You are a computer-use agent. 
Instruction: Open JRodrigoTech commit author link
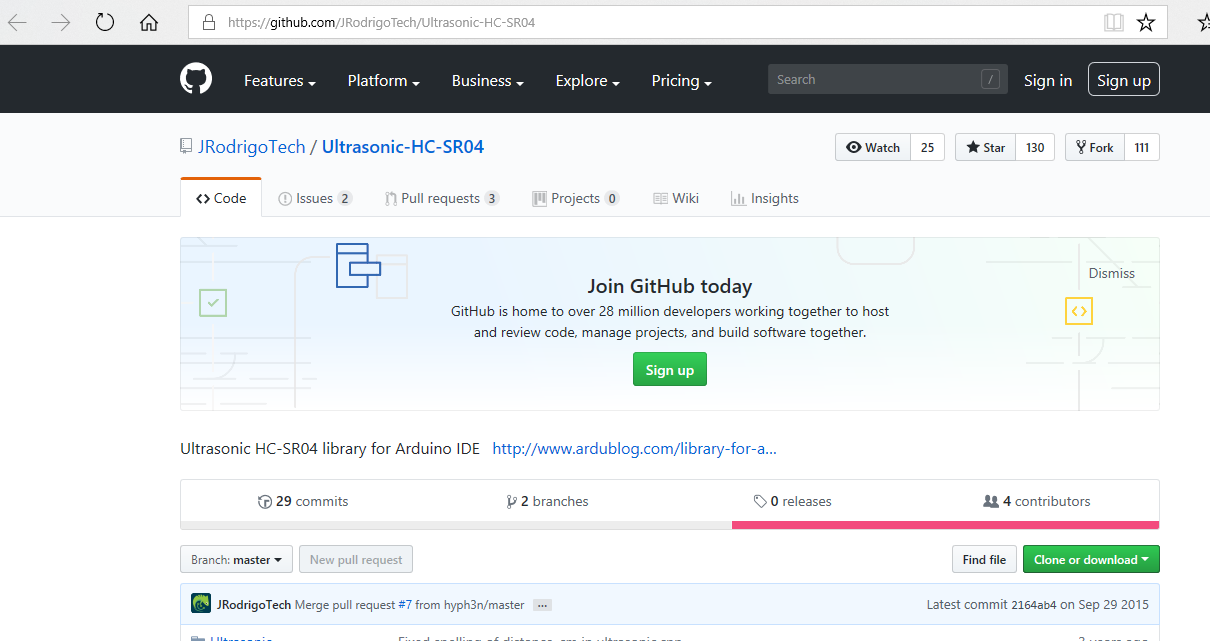(x=254, y=604)
